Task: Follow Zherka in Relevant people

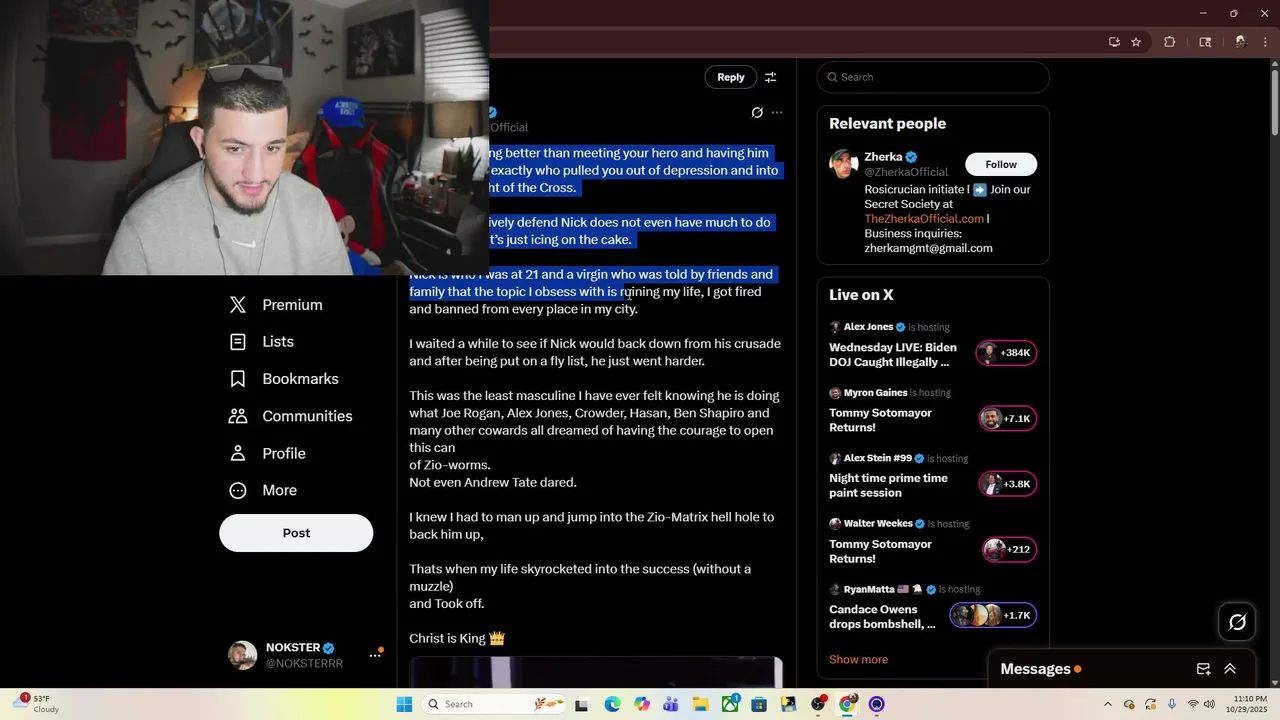Action: click(1001, 164)
